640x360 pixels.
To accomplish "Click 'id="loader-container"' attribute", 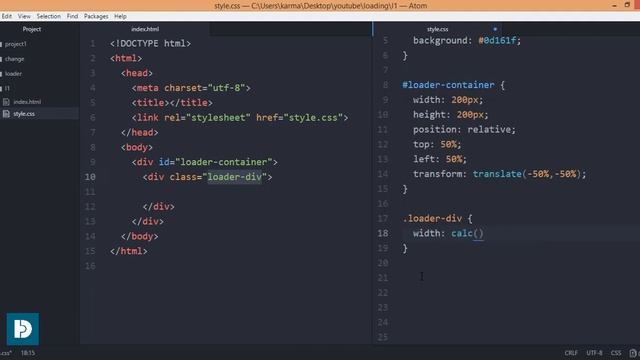I will [216, 162].
